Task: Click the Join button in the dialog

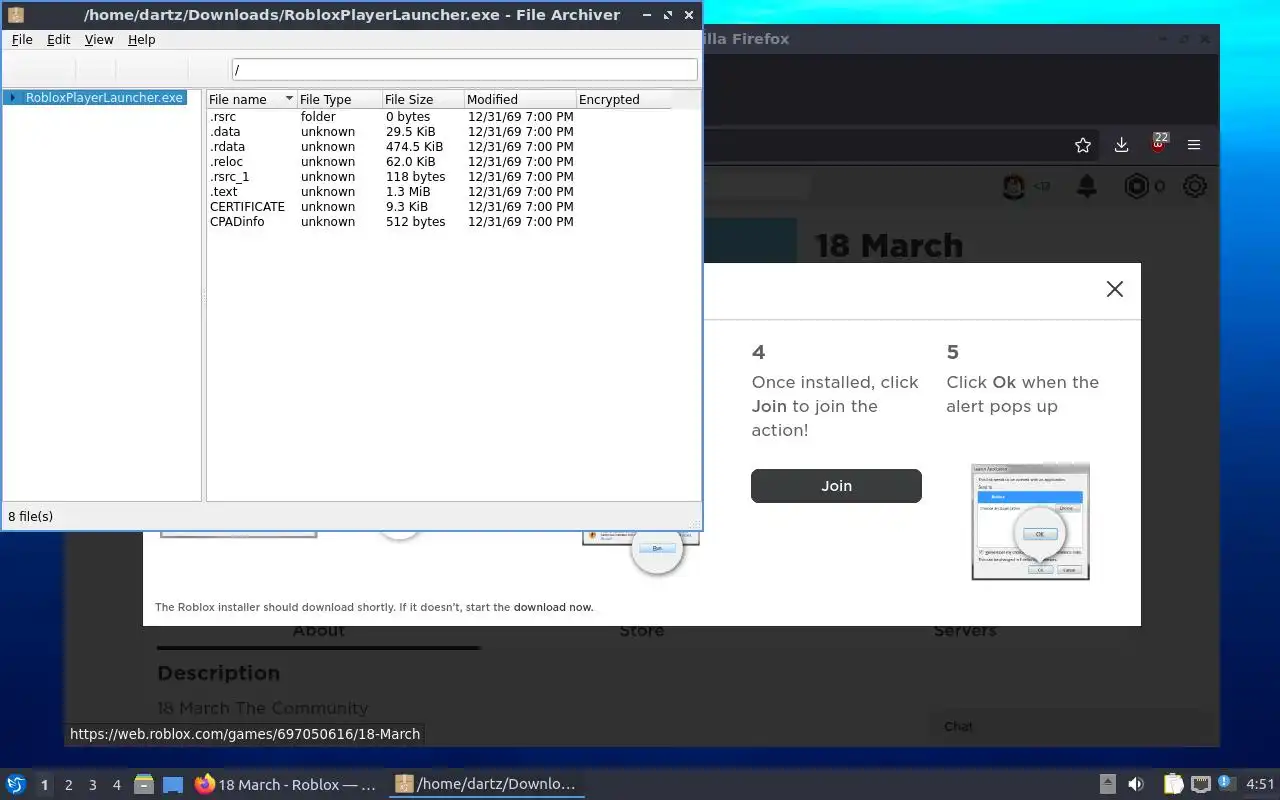Action: pyautogui.click(x=836, y=486)
